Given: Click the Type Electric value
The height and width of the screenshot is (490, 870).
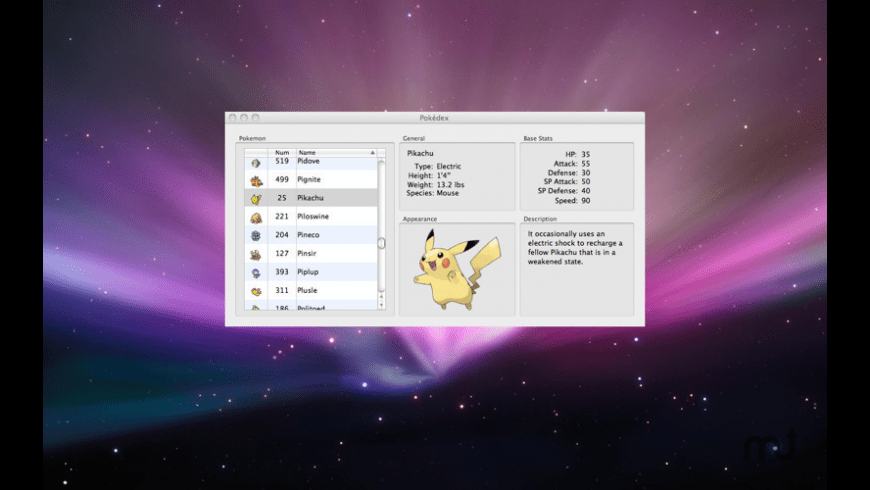Looking at the screenshot, I should 448,166.
